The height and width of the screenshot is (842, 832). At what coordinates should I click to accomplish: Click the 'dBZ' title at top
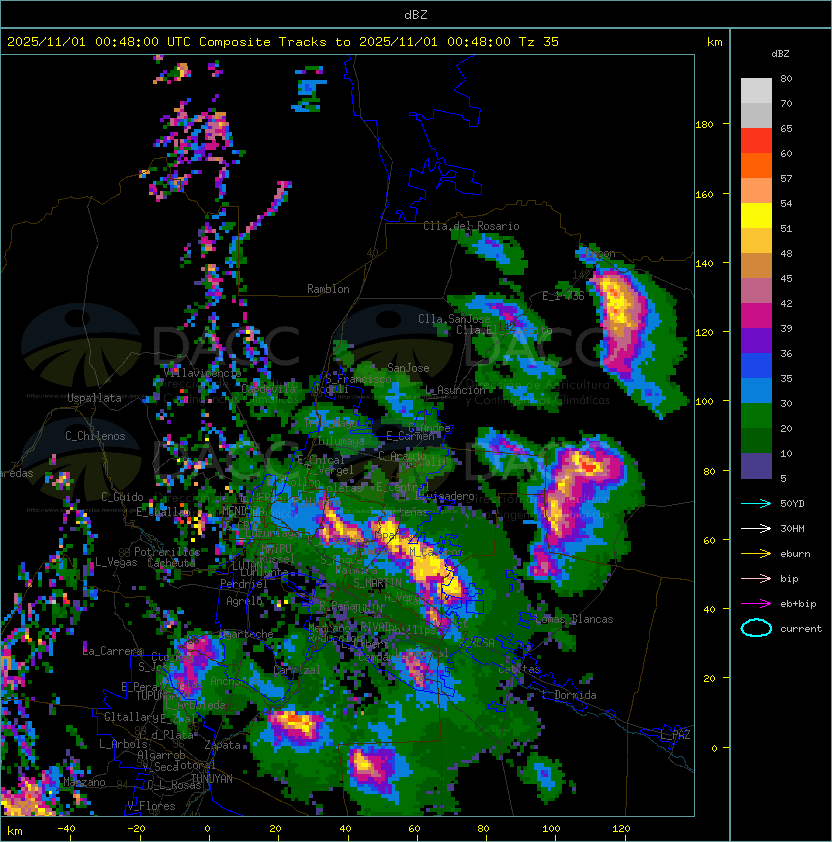(416, 14)
